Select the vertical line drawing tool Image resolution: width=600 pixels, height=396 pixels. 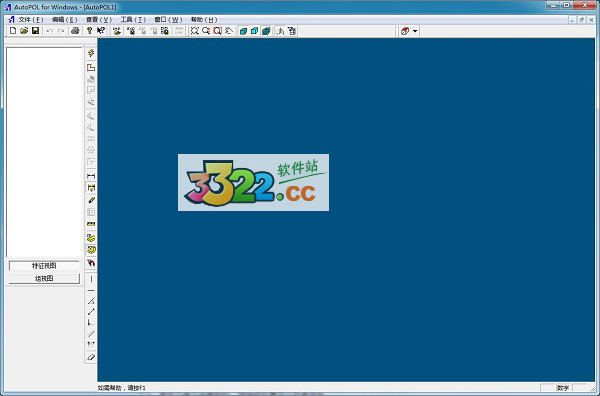(91, 279)
